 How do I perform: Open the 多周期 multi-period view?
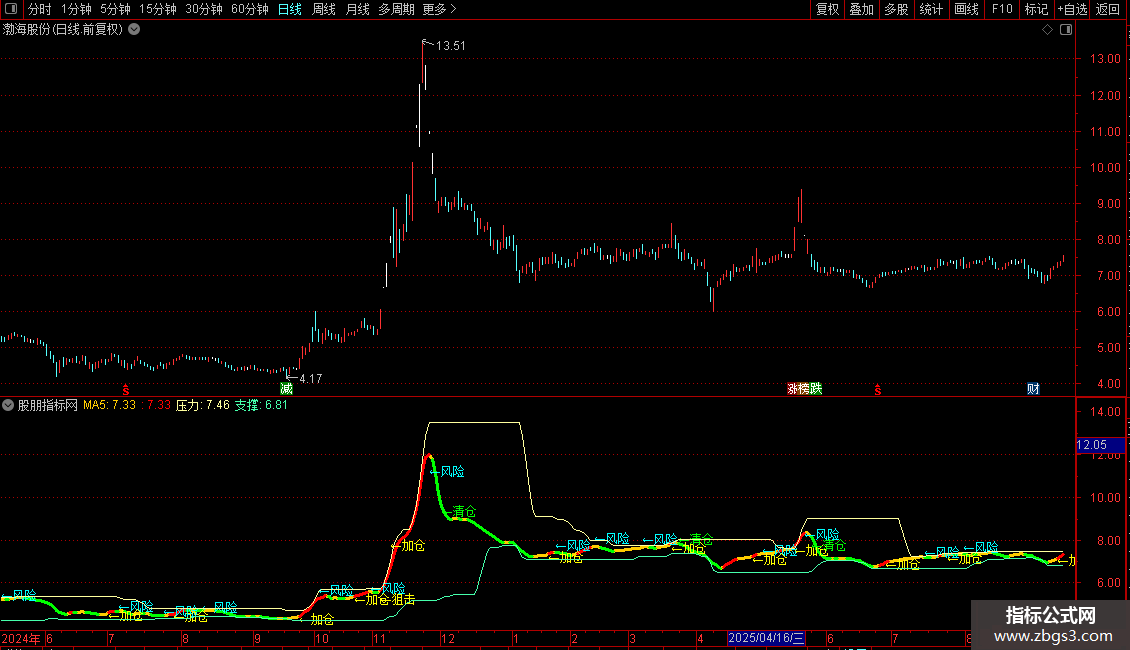point(396,9)
